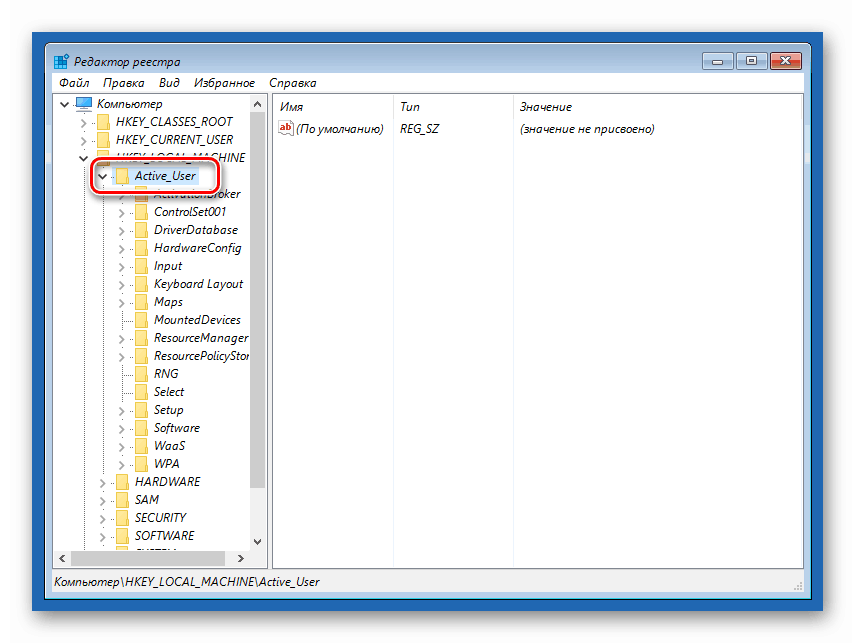Collapse the Active_User key
Image resolution: width=855 pixels, height=643 pixels.
(x=102, y=176)
